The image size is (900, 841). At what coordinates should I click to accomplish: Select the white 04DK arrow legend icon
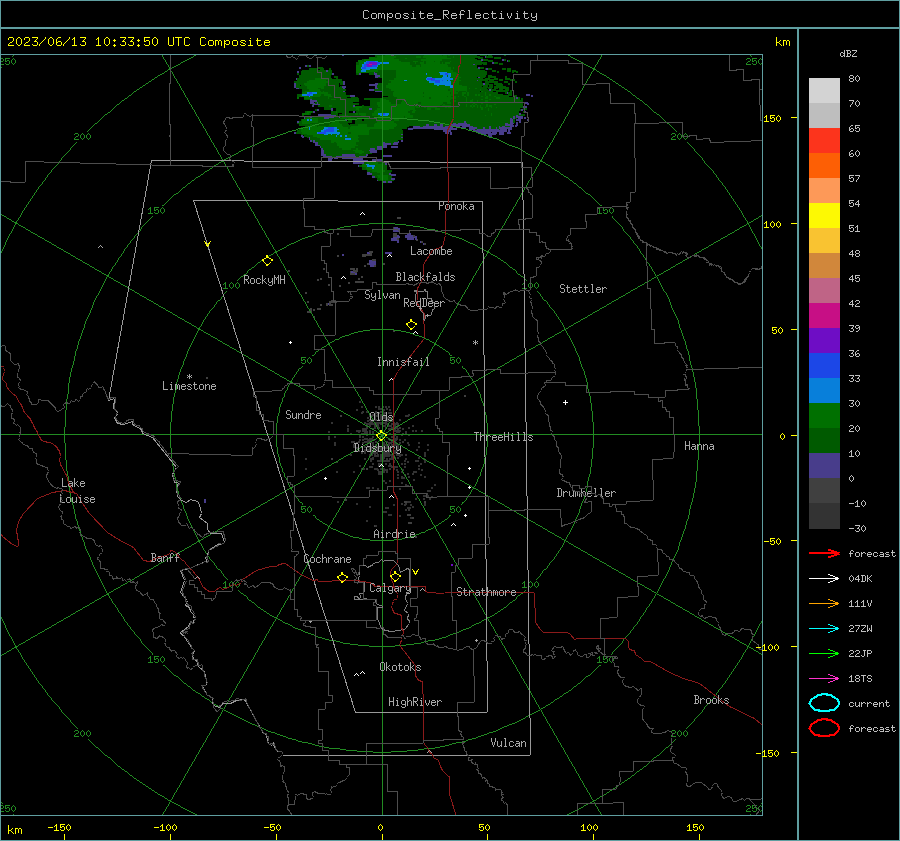point(824,578)
